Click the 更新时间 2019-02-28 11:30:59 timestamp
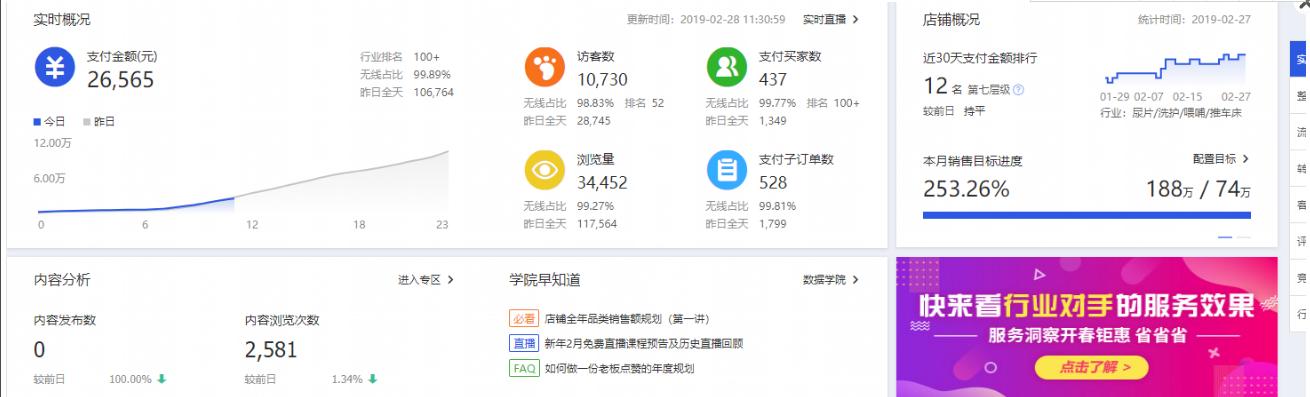Screen dimensions: 1310x397 coord(706,19)
